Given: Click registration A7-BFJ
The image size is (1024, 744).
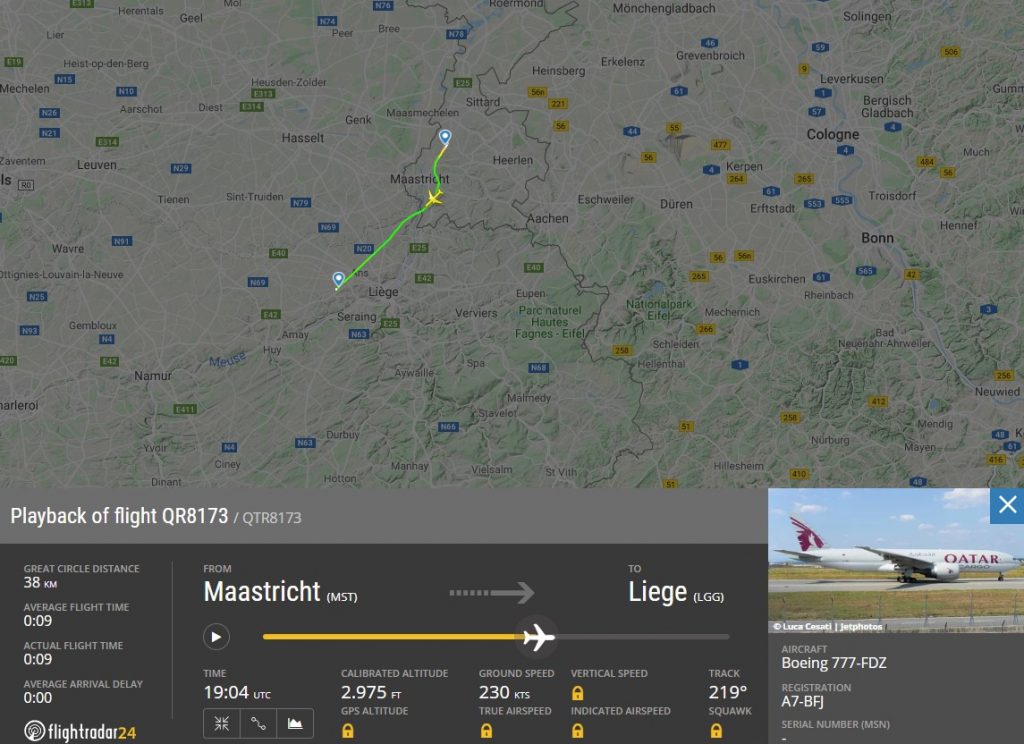Looking at the screenshot, I should 802,702.
